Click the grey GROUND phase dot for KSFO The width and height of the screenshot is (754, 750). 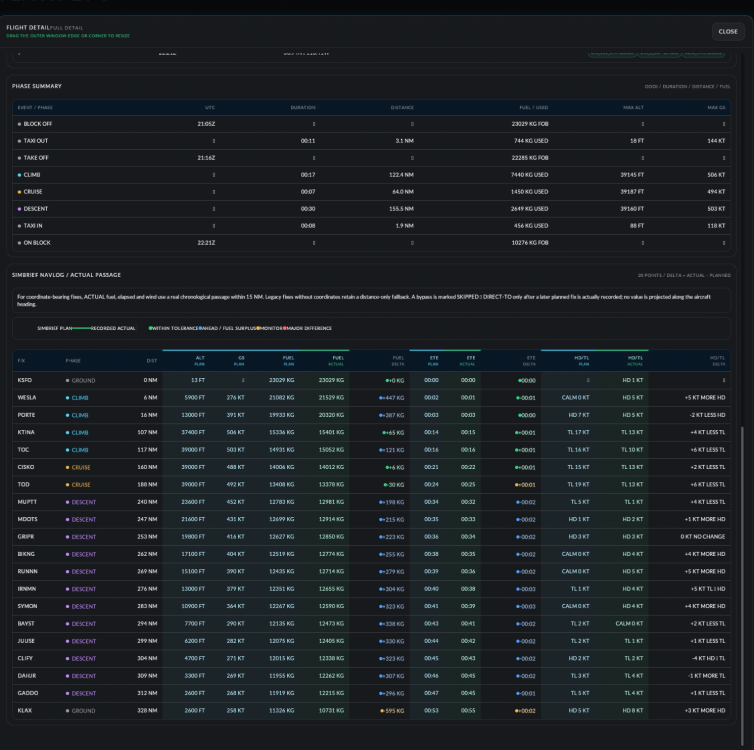[x=67, y=380]
